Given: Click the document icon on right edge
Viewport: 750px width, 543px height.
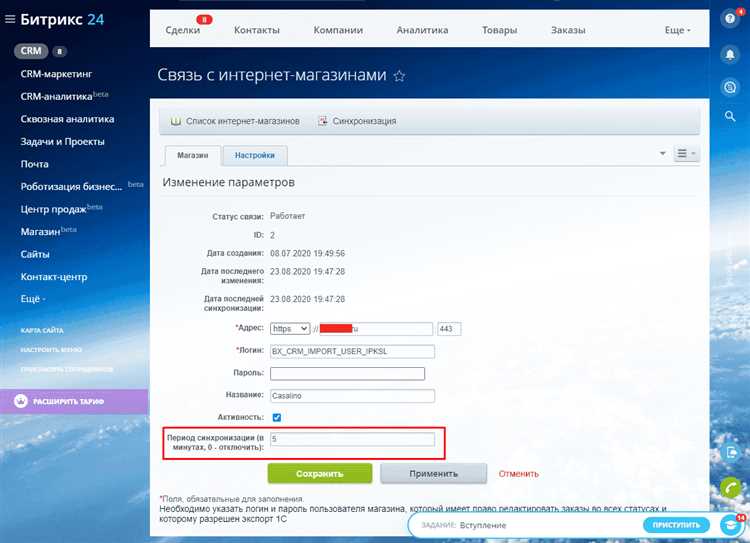Looking at the screenshot, I should tap(731, 452).
